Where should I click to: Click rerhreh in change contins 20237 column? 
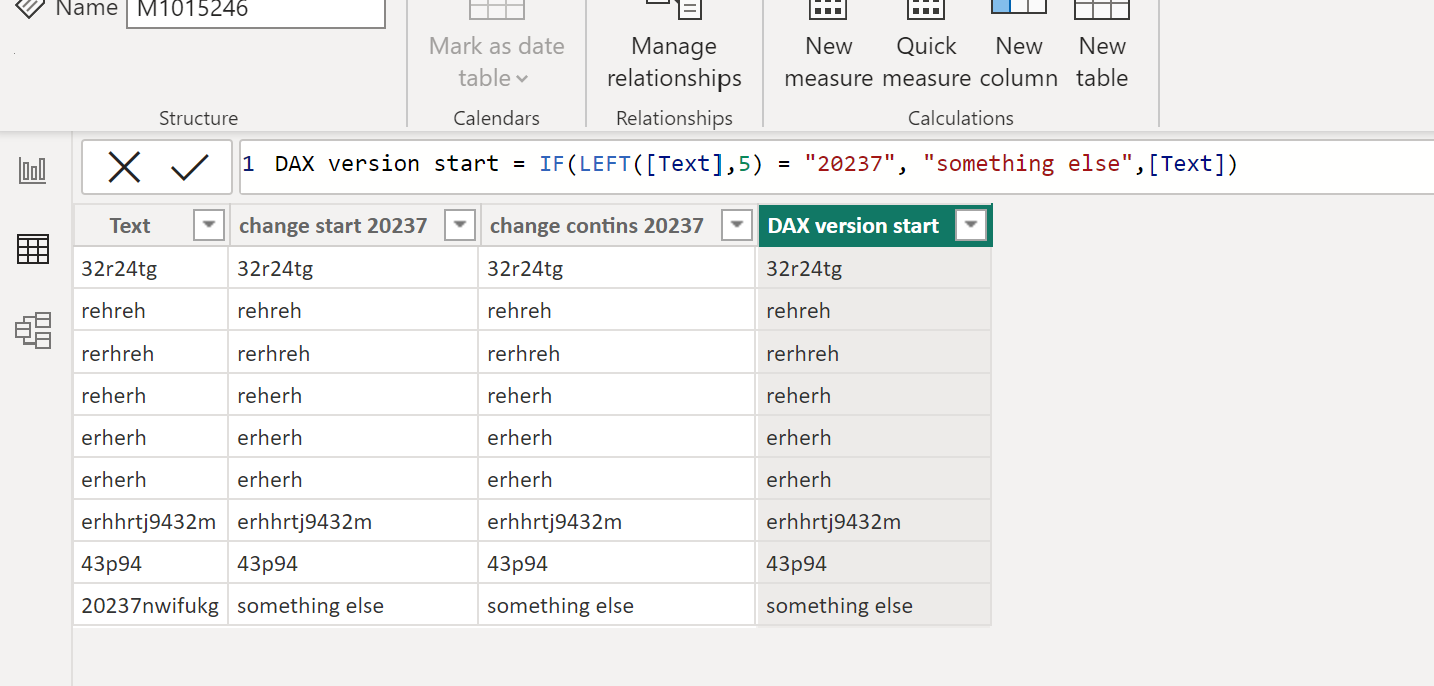pos(616,353)
